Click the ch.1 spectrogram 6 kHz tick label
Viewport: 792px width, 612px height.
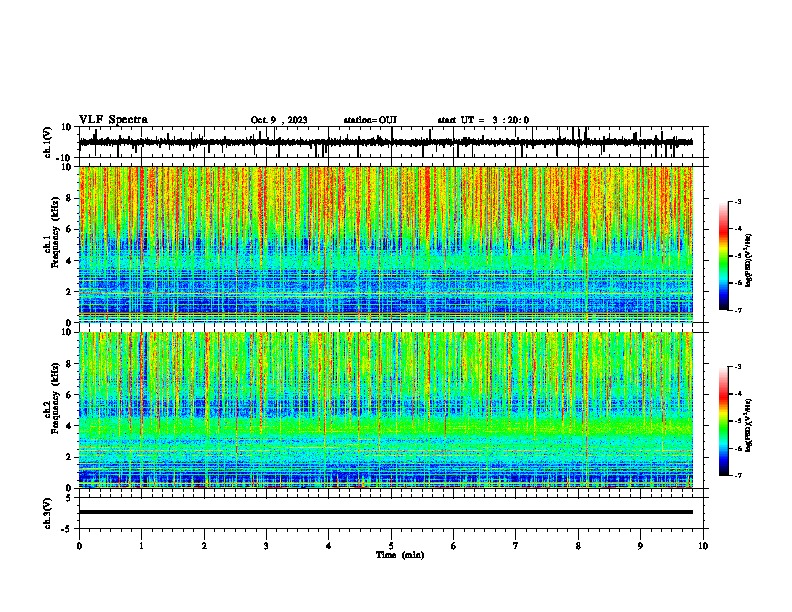[x=69, y=229]
